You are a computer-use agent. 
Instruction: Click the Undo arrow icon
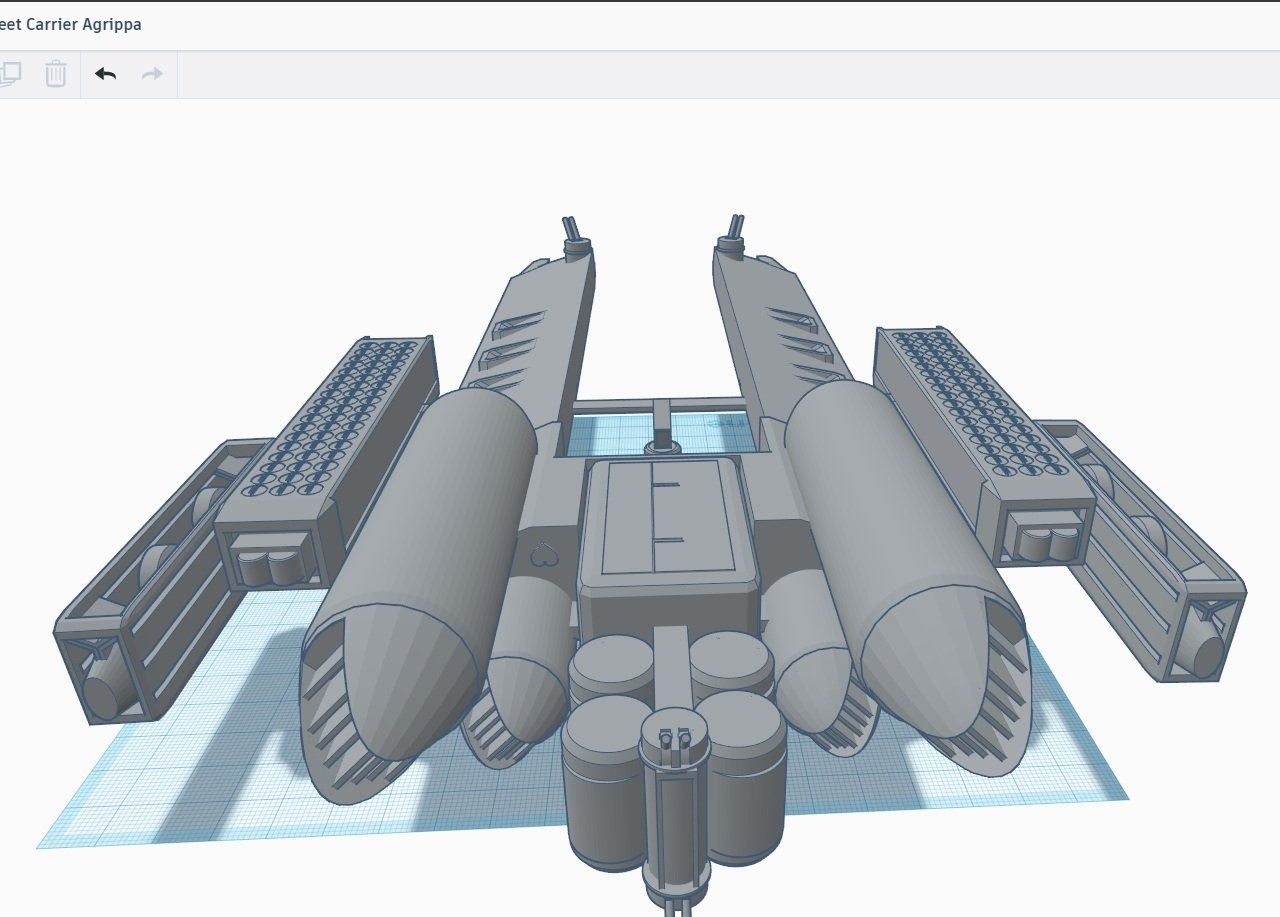tap(106, 74)
